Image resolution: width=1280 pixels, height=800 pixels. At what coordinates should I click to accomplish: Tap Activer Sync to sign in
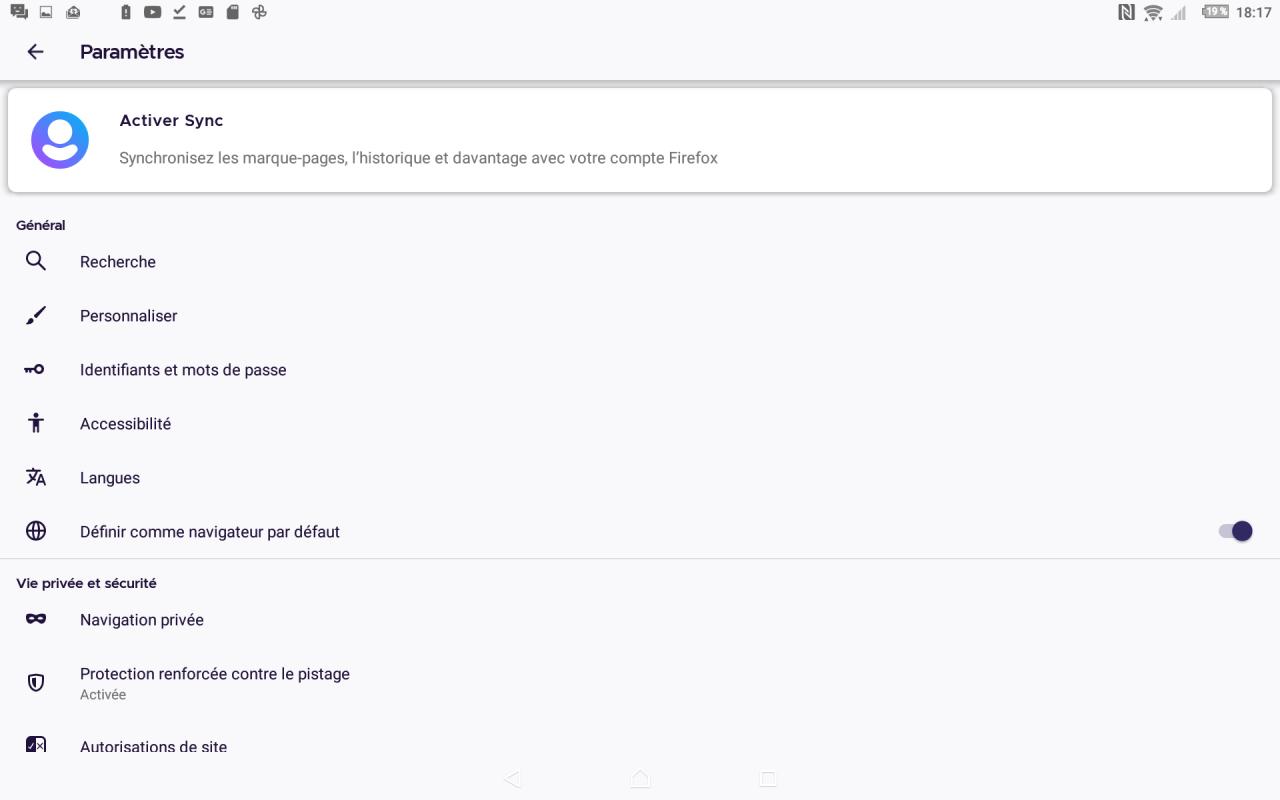(x=171, y=121)
